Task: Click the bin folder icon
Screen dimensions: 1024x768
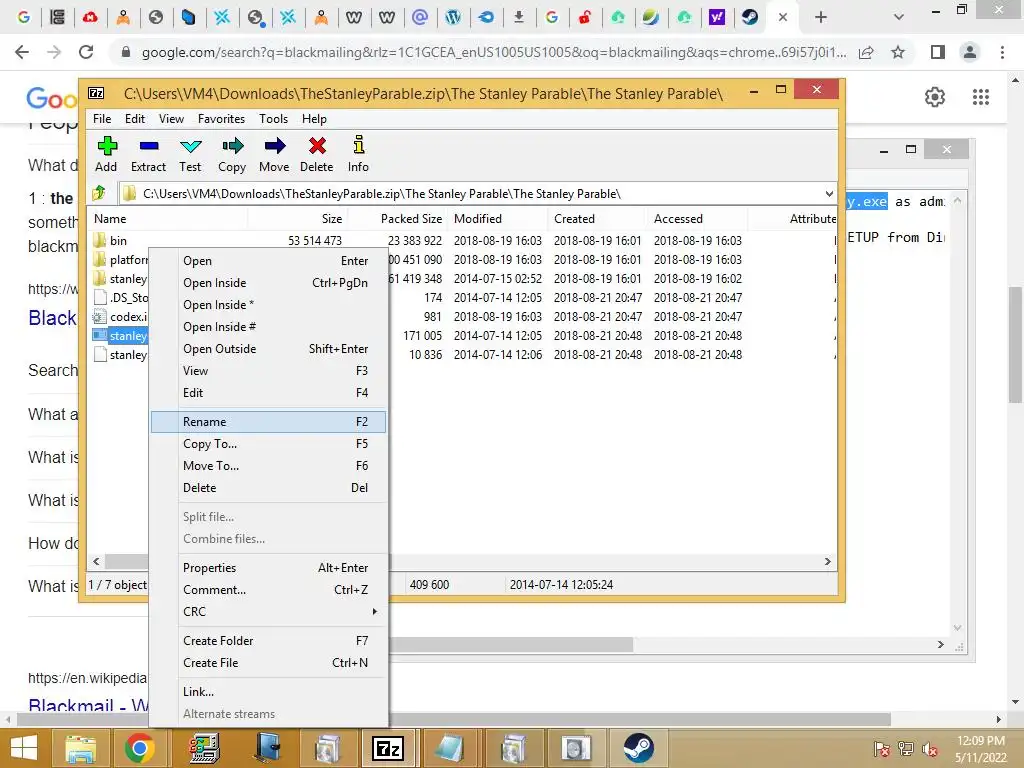Action: [x=99, y=240]
